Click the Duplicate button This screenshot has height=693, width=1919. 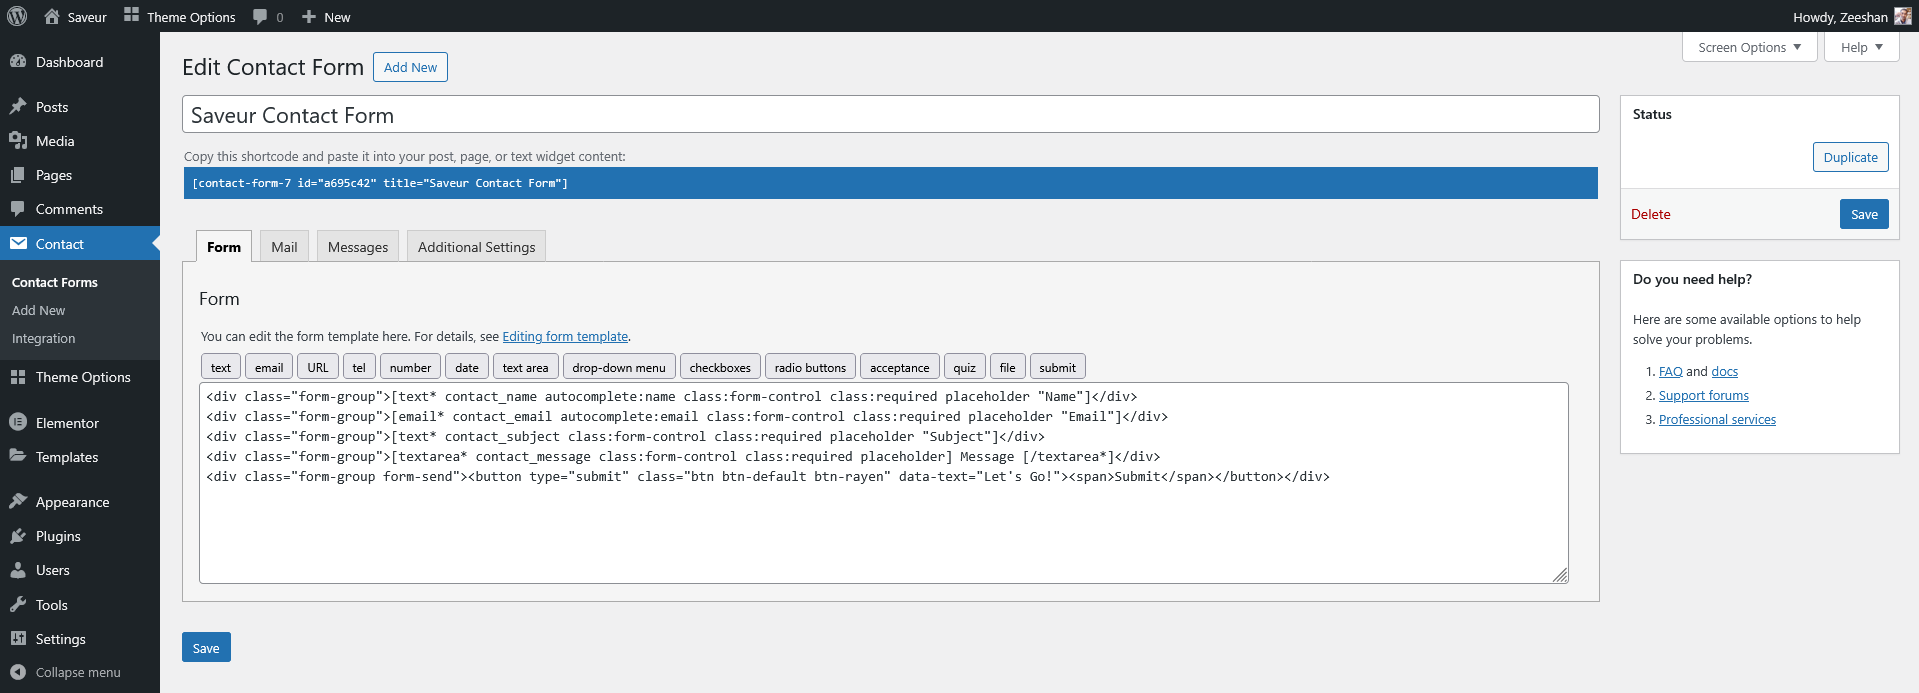[x=1850, y=157]
